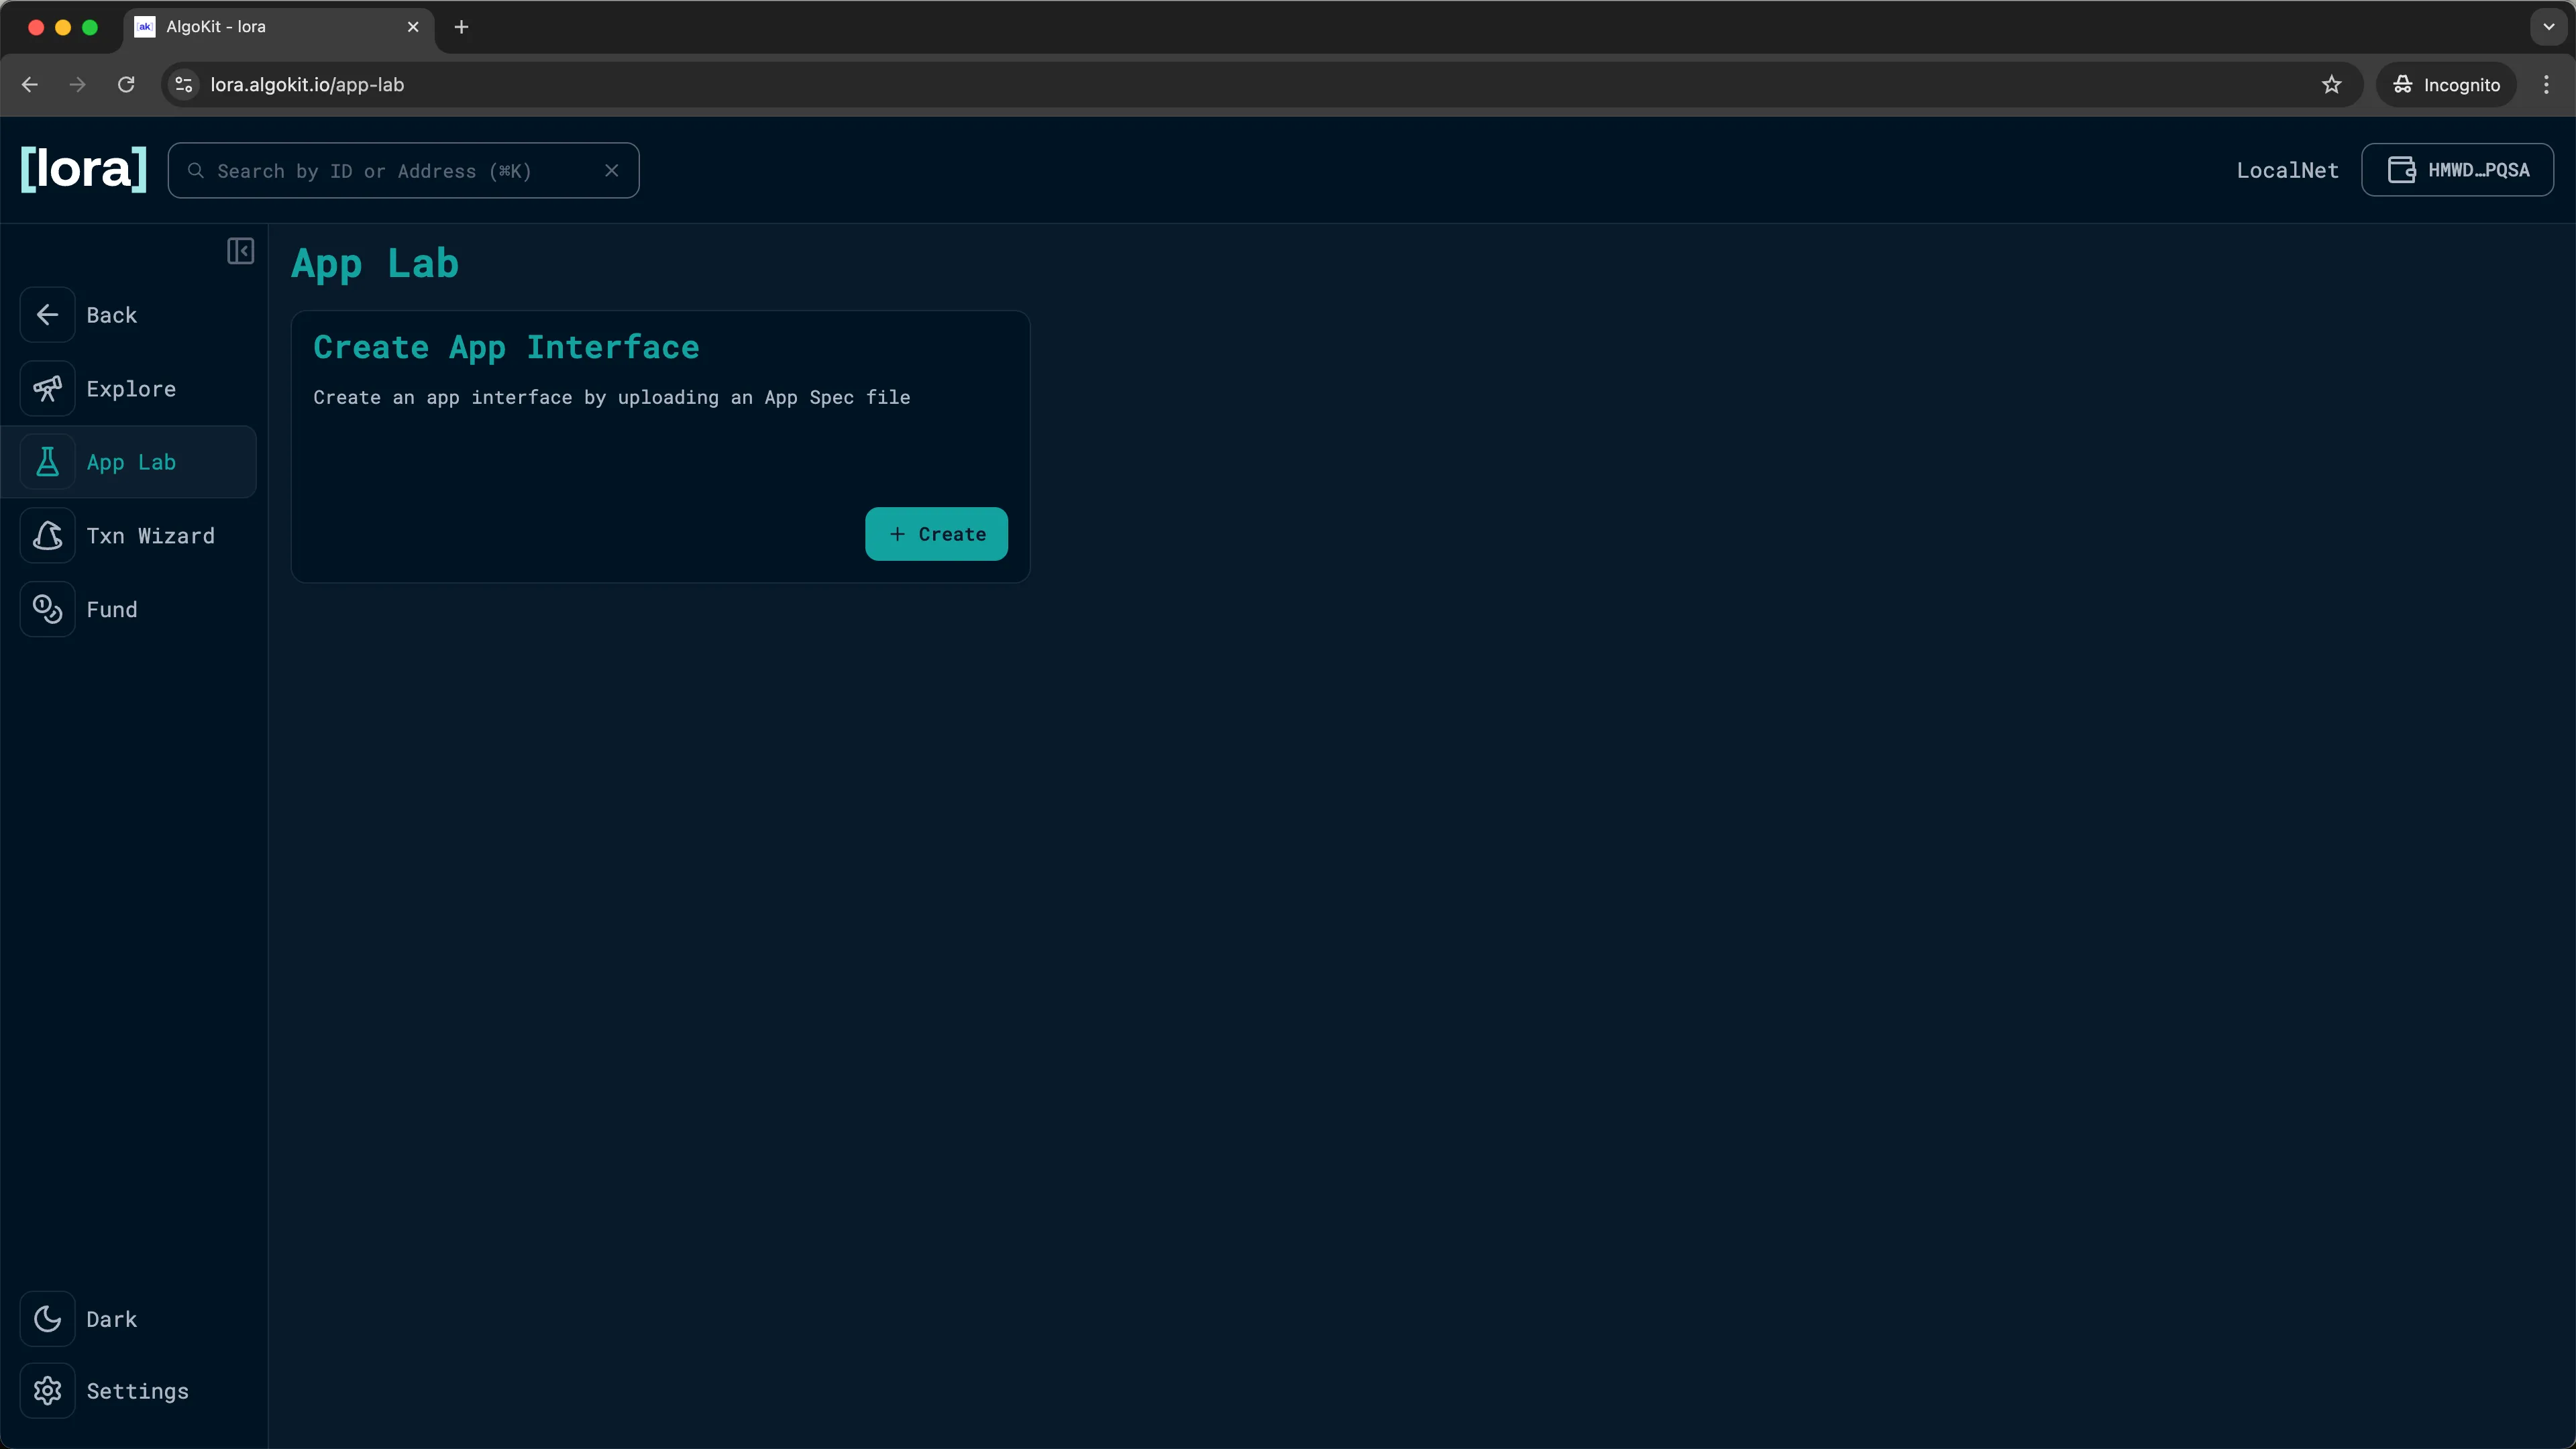Viewport: 2576px width, 1449px height.
Task: Collapse the sidebar panel
Action: coord(240,251)
